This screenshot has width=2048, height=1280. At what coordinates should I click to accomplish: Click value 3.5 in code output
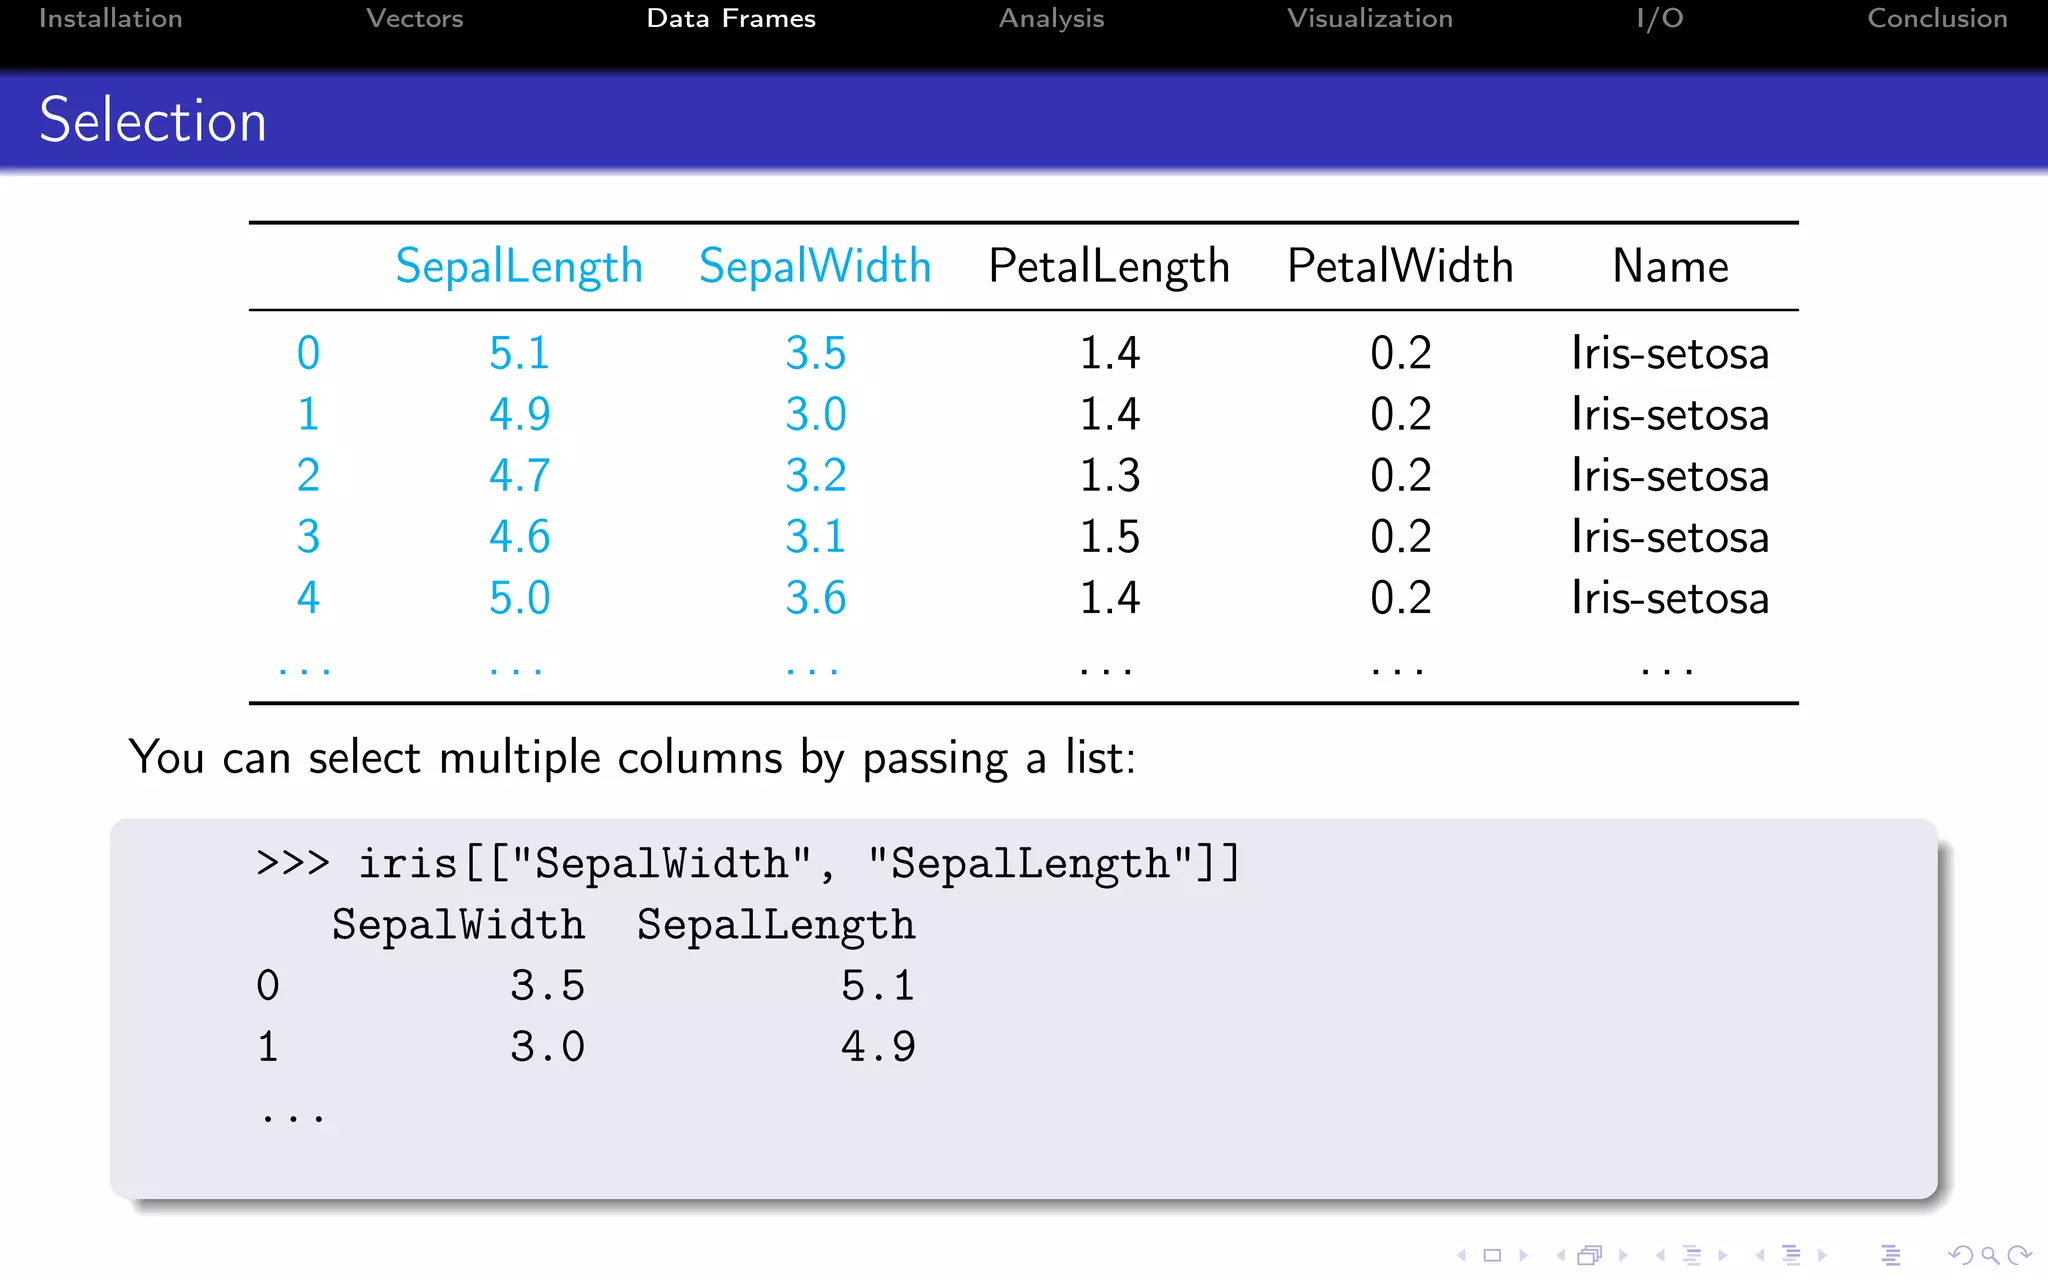547,986
